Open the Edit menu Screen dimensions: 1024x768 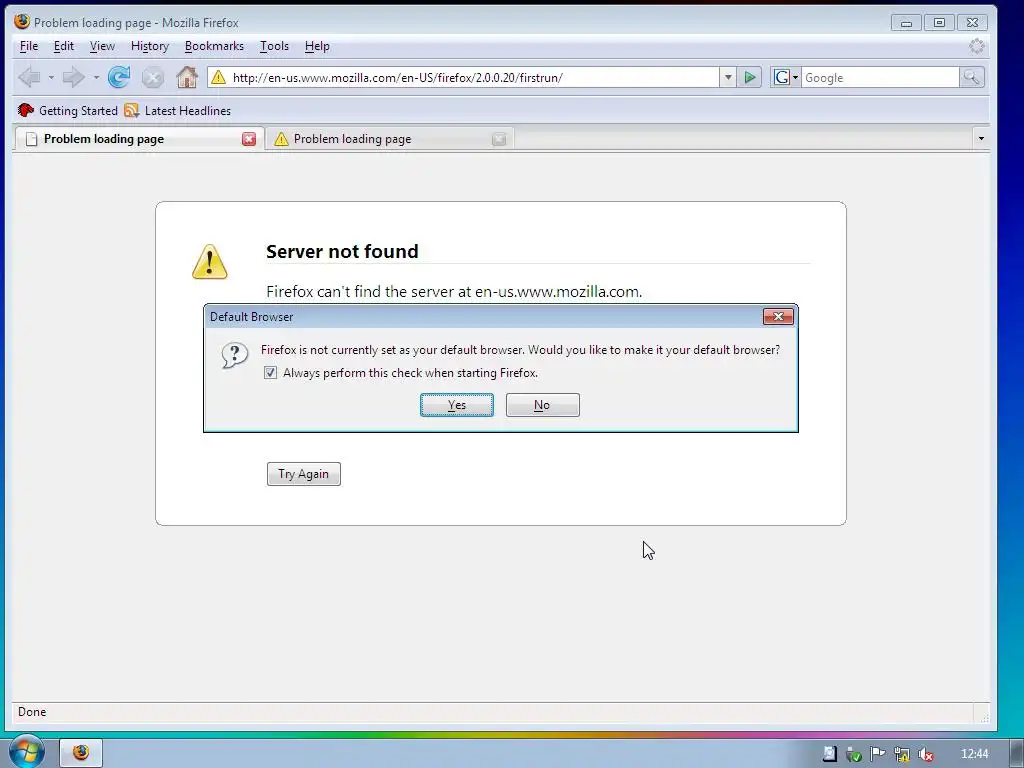63,46
